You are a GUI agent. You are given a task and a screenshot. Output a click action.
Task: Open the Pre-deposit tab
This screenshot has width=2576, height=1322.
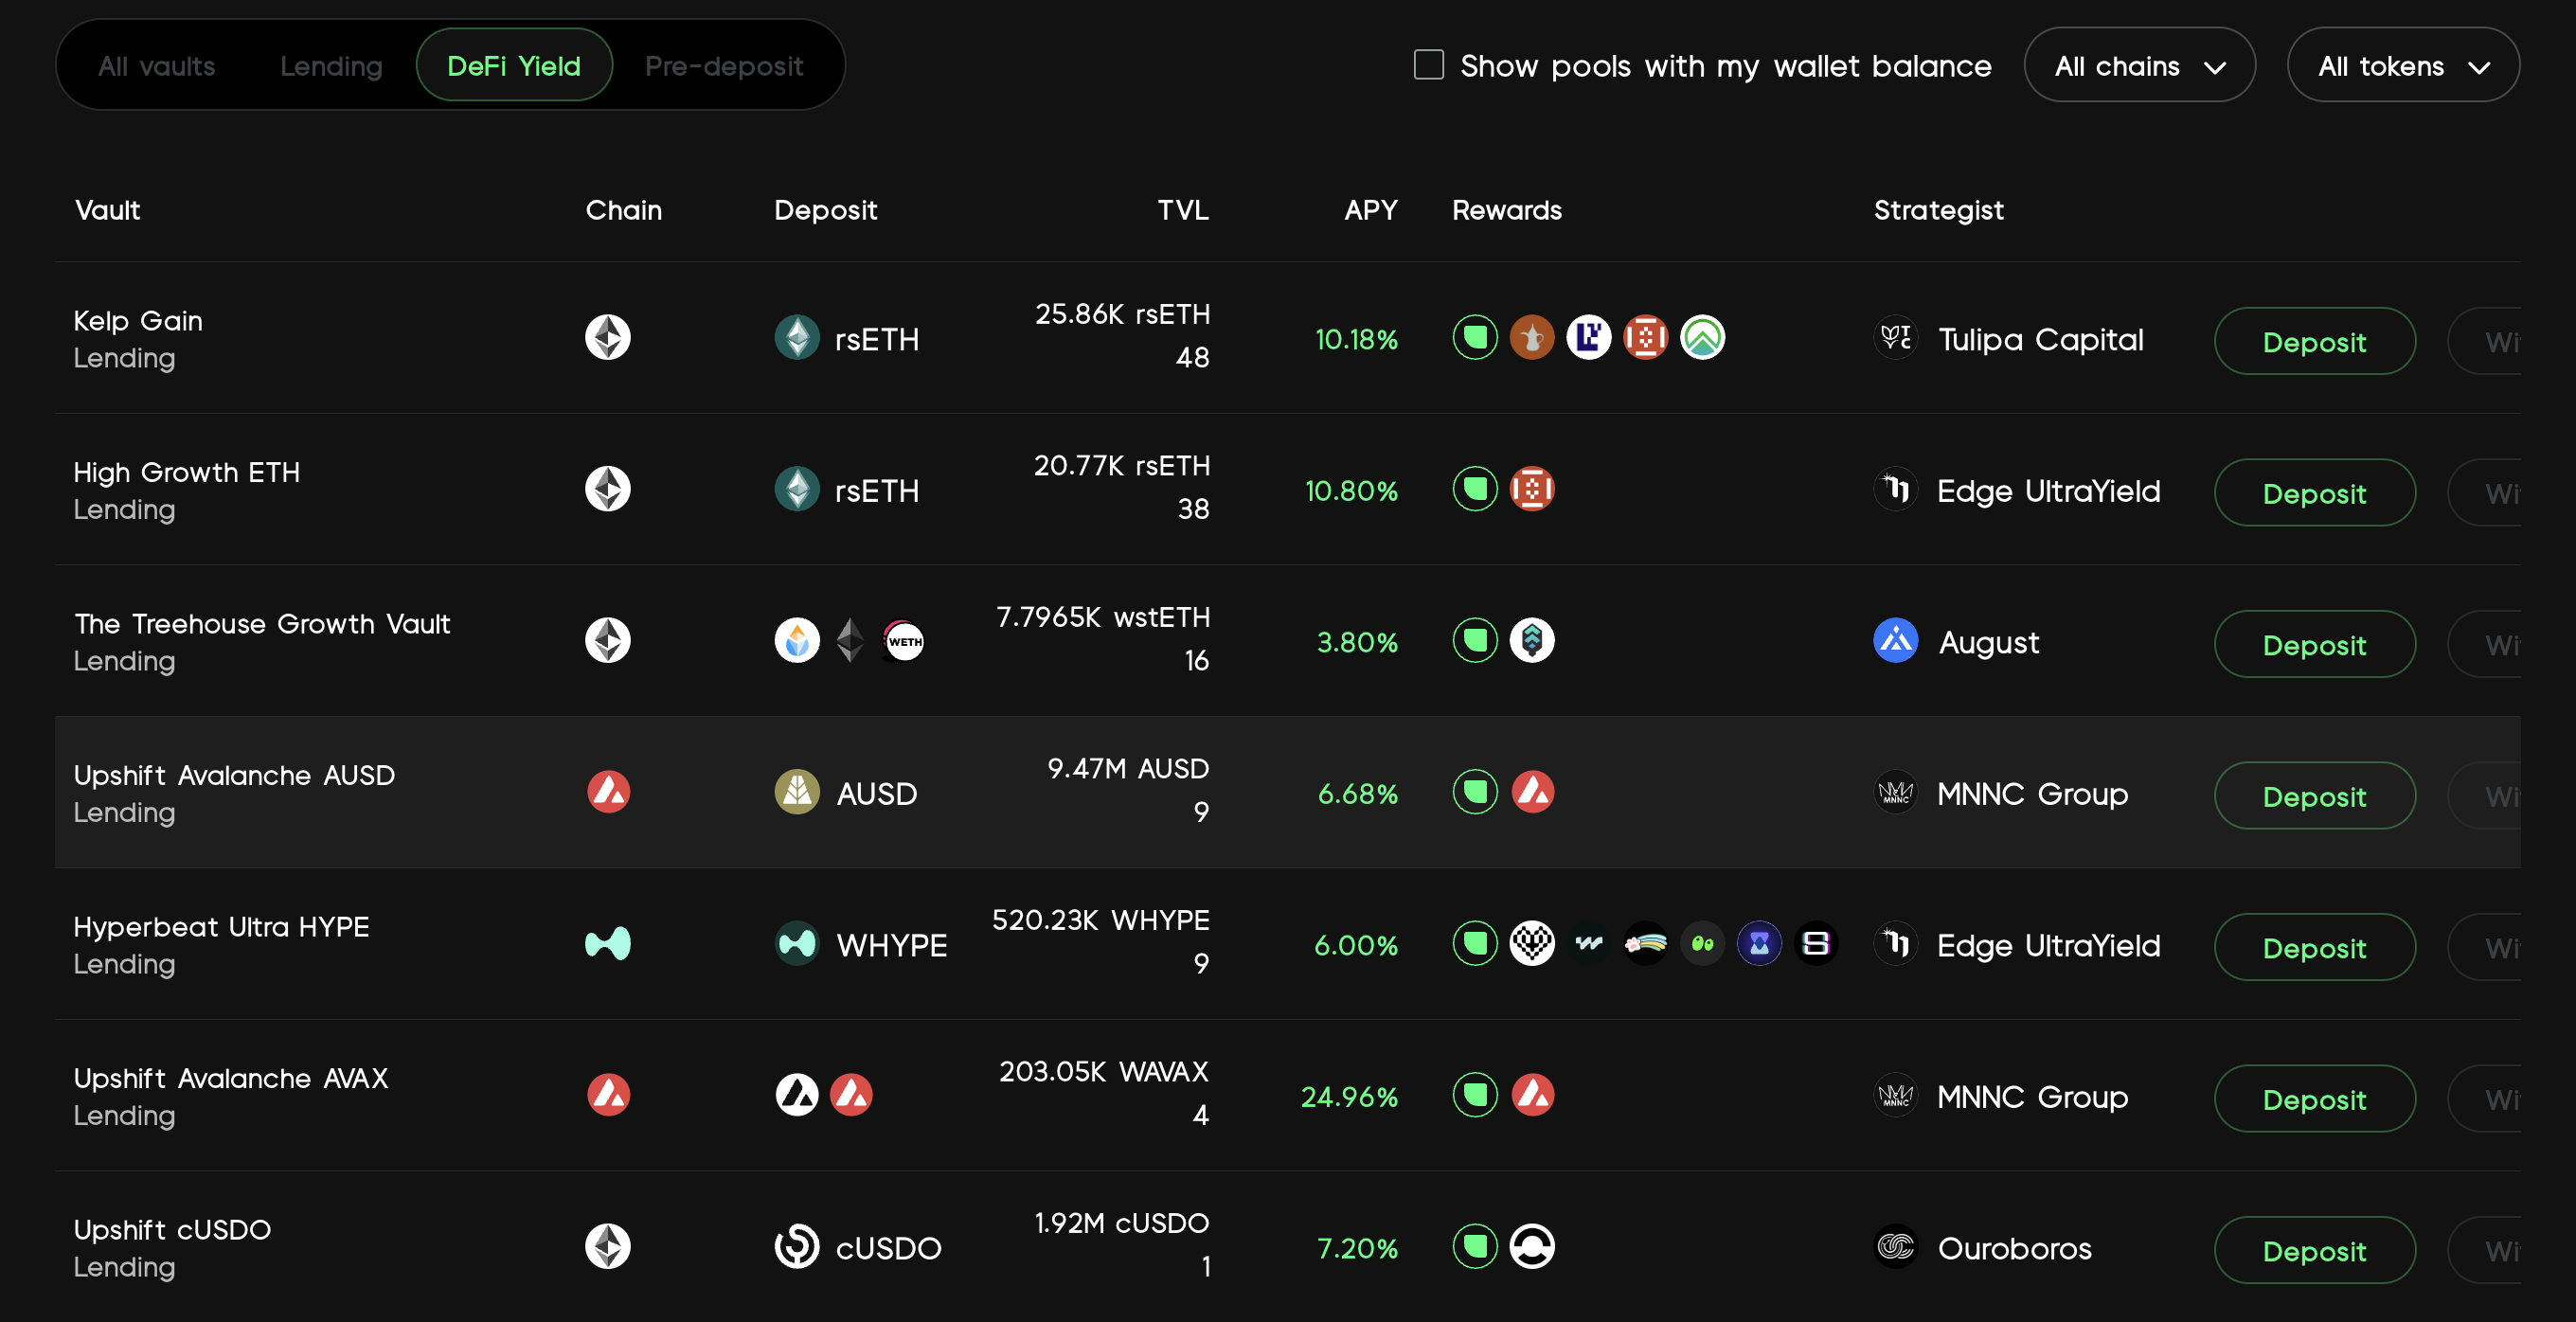tap(724, 66)
